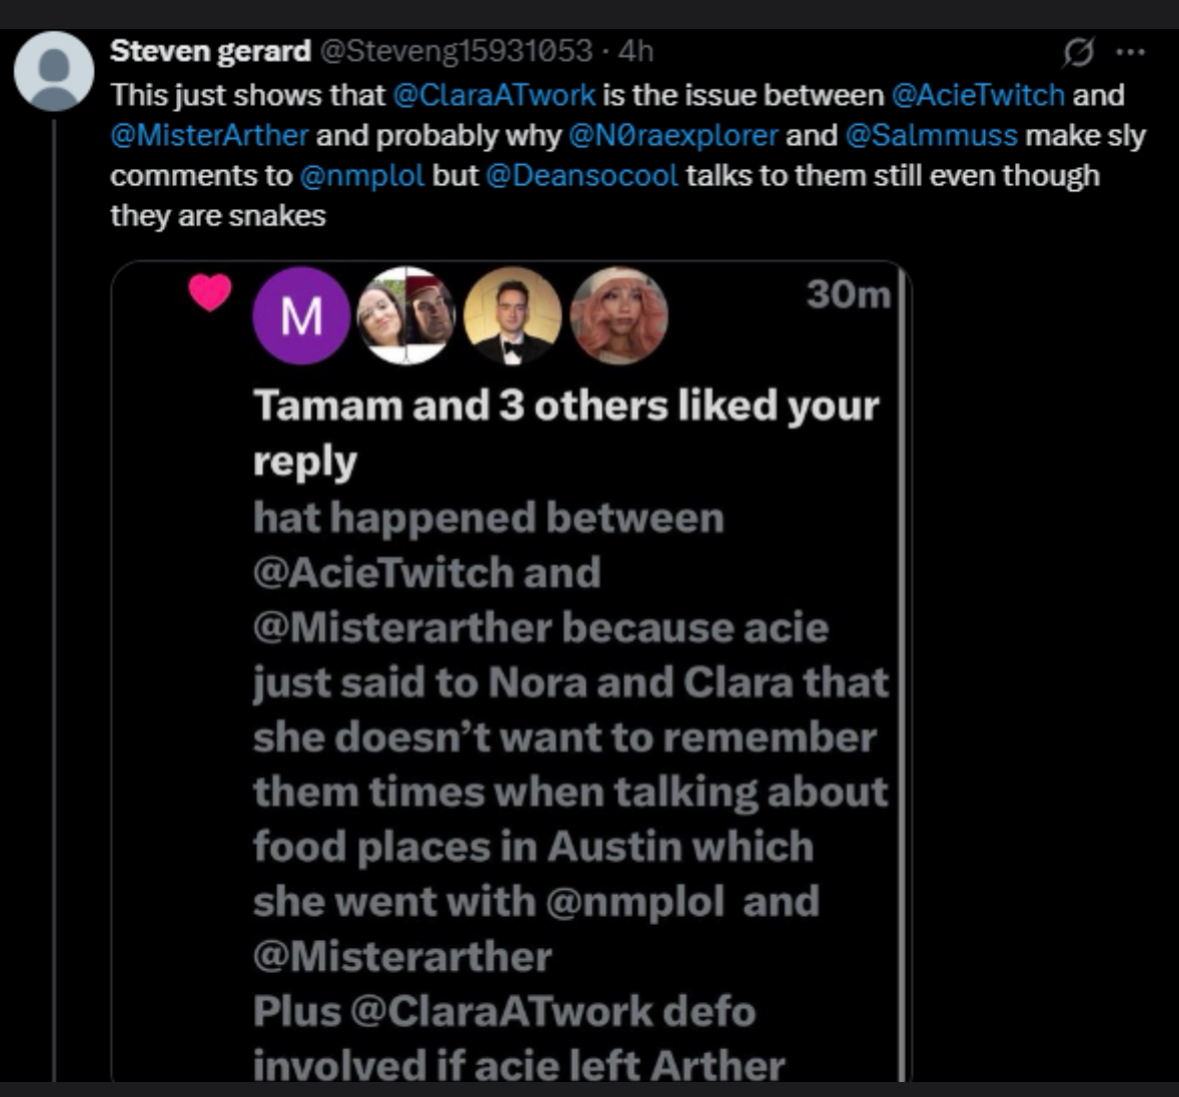This screenshot has height=1097, width=1179.
Task: Open the purple M avatar profile
Action: 302,316
